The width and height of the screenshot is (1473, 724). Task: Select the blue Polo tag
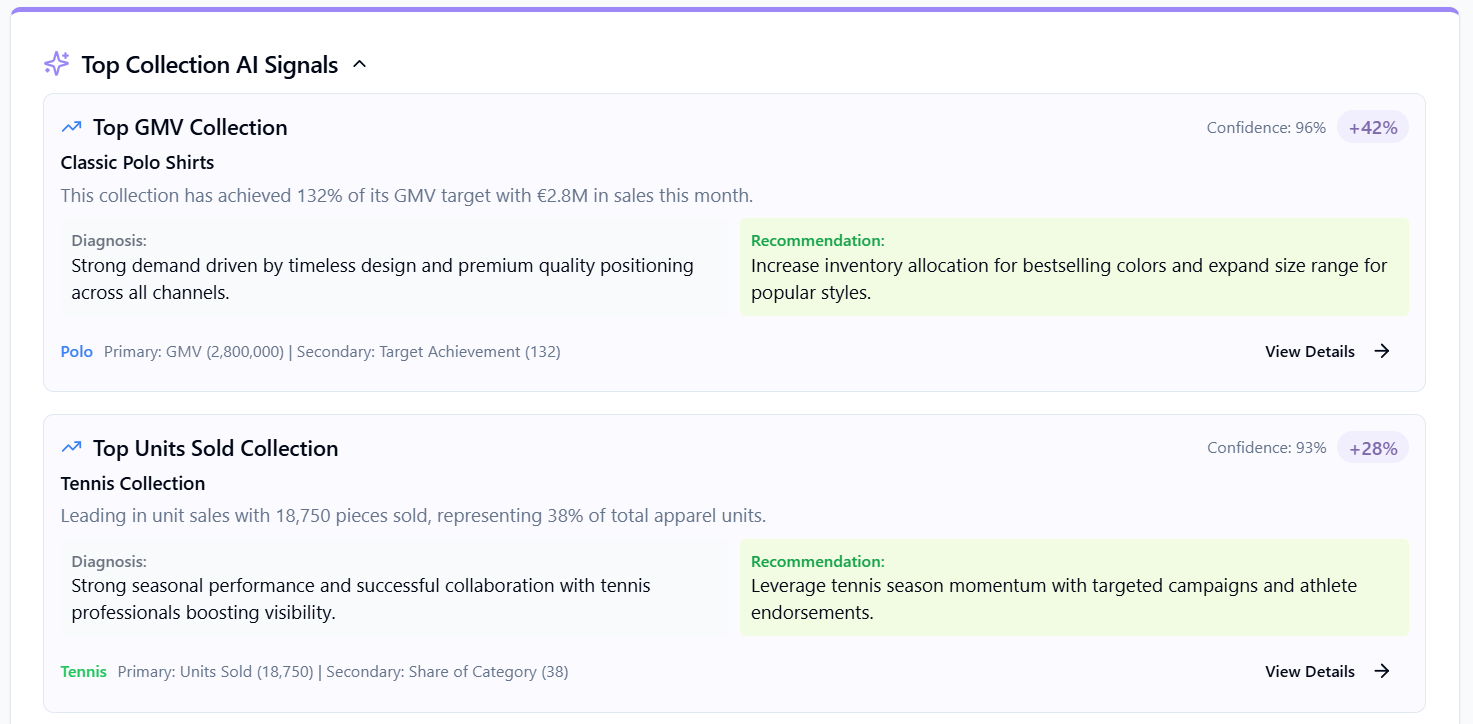coord(77,351)
